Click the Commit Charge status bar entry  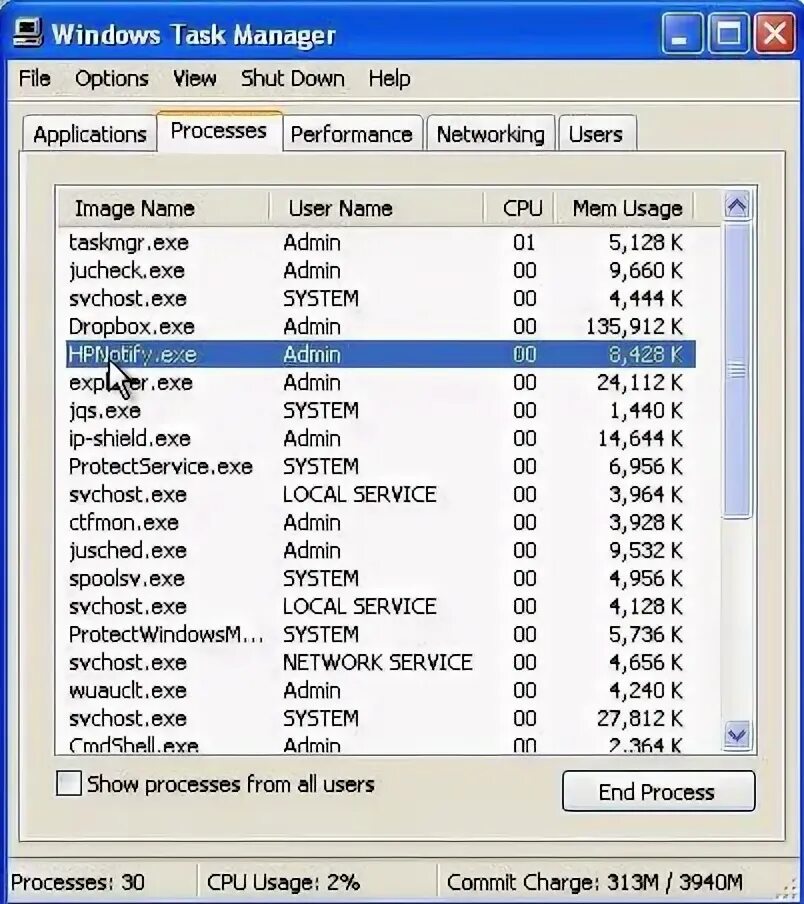coord(594,882)
